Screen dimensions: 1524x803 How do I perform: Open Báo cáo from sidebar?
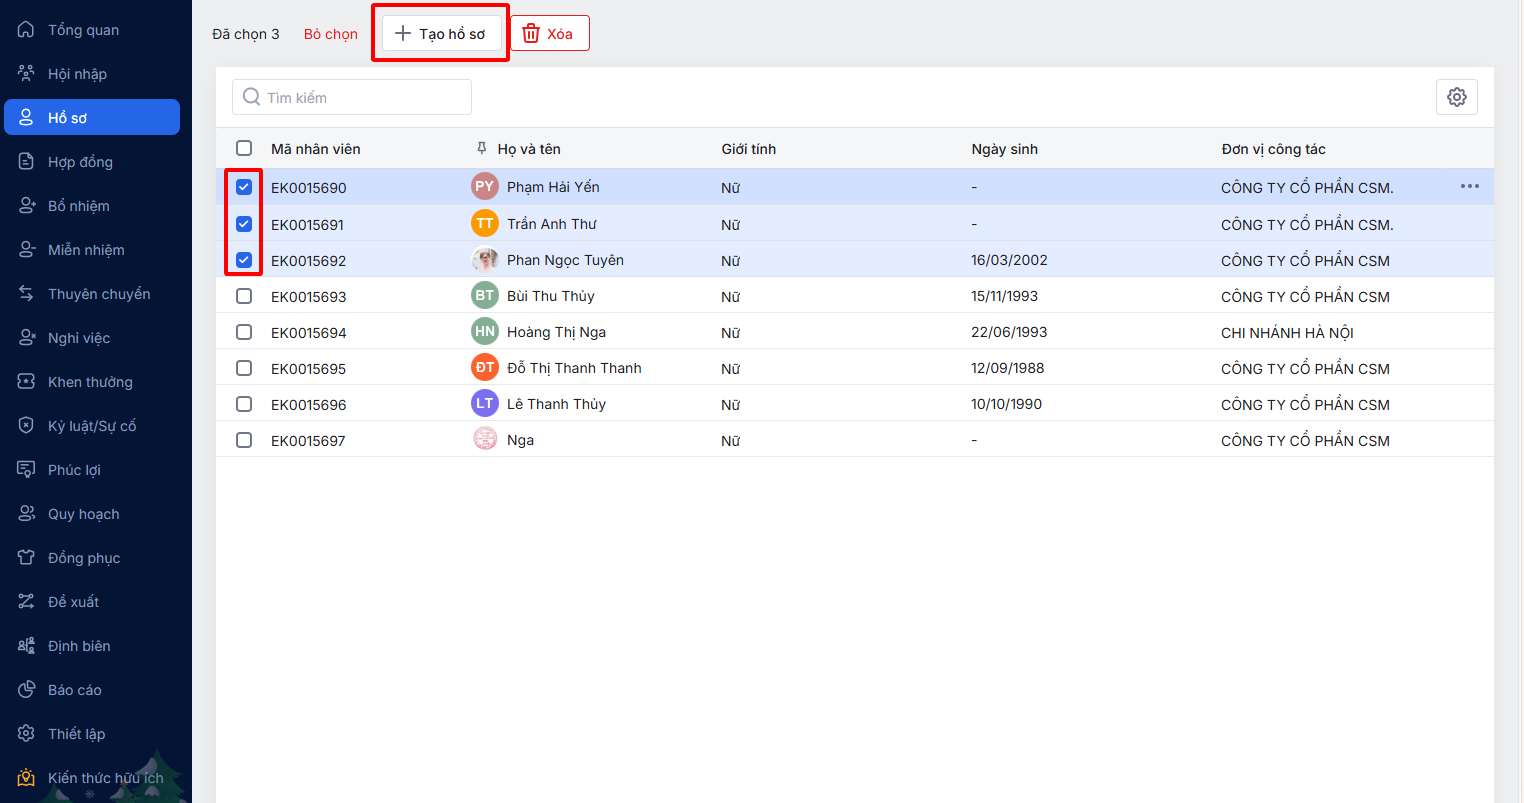point(74,690)
